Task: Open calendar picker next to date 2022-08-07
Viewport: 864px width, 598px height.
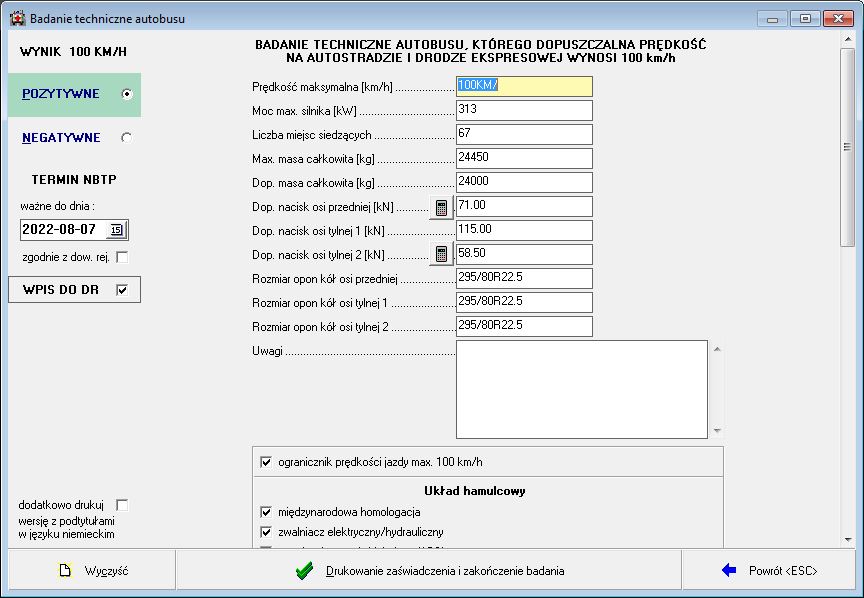Action: 116,230
